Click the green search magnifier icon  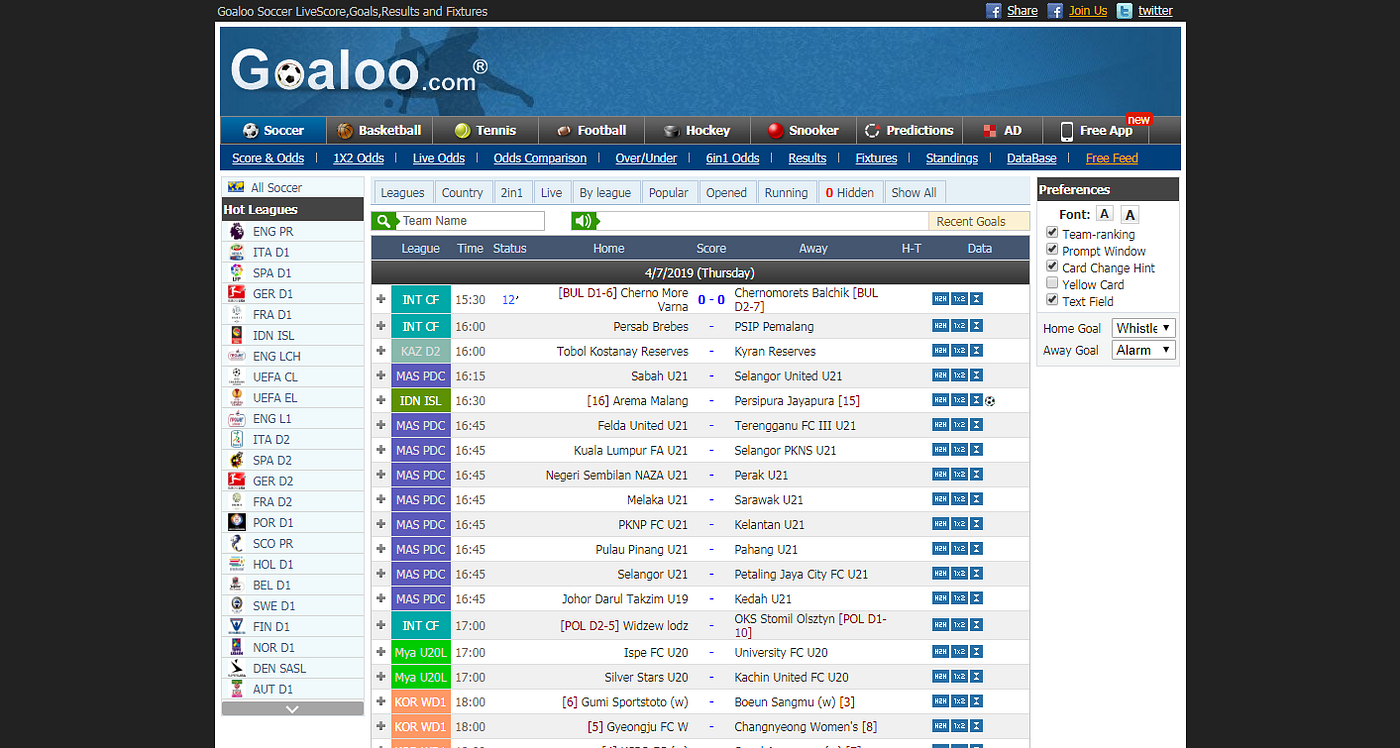tap(384, 221)
